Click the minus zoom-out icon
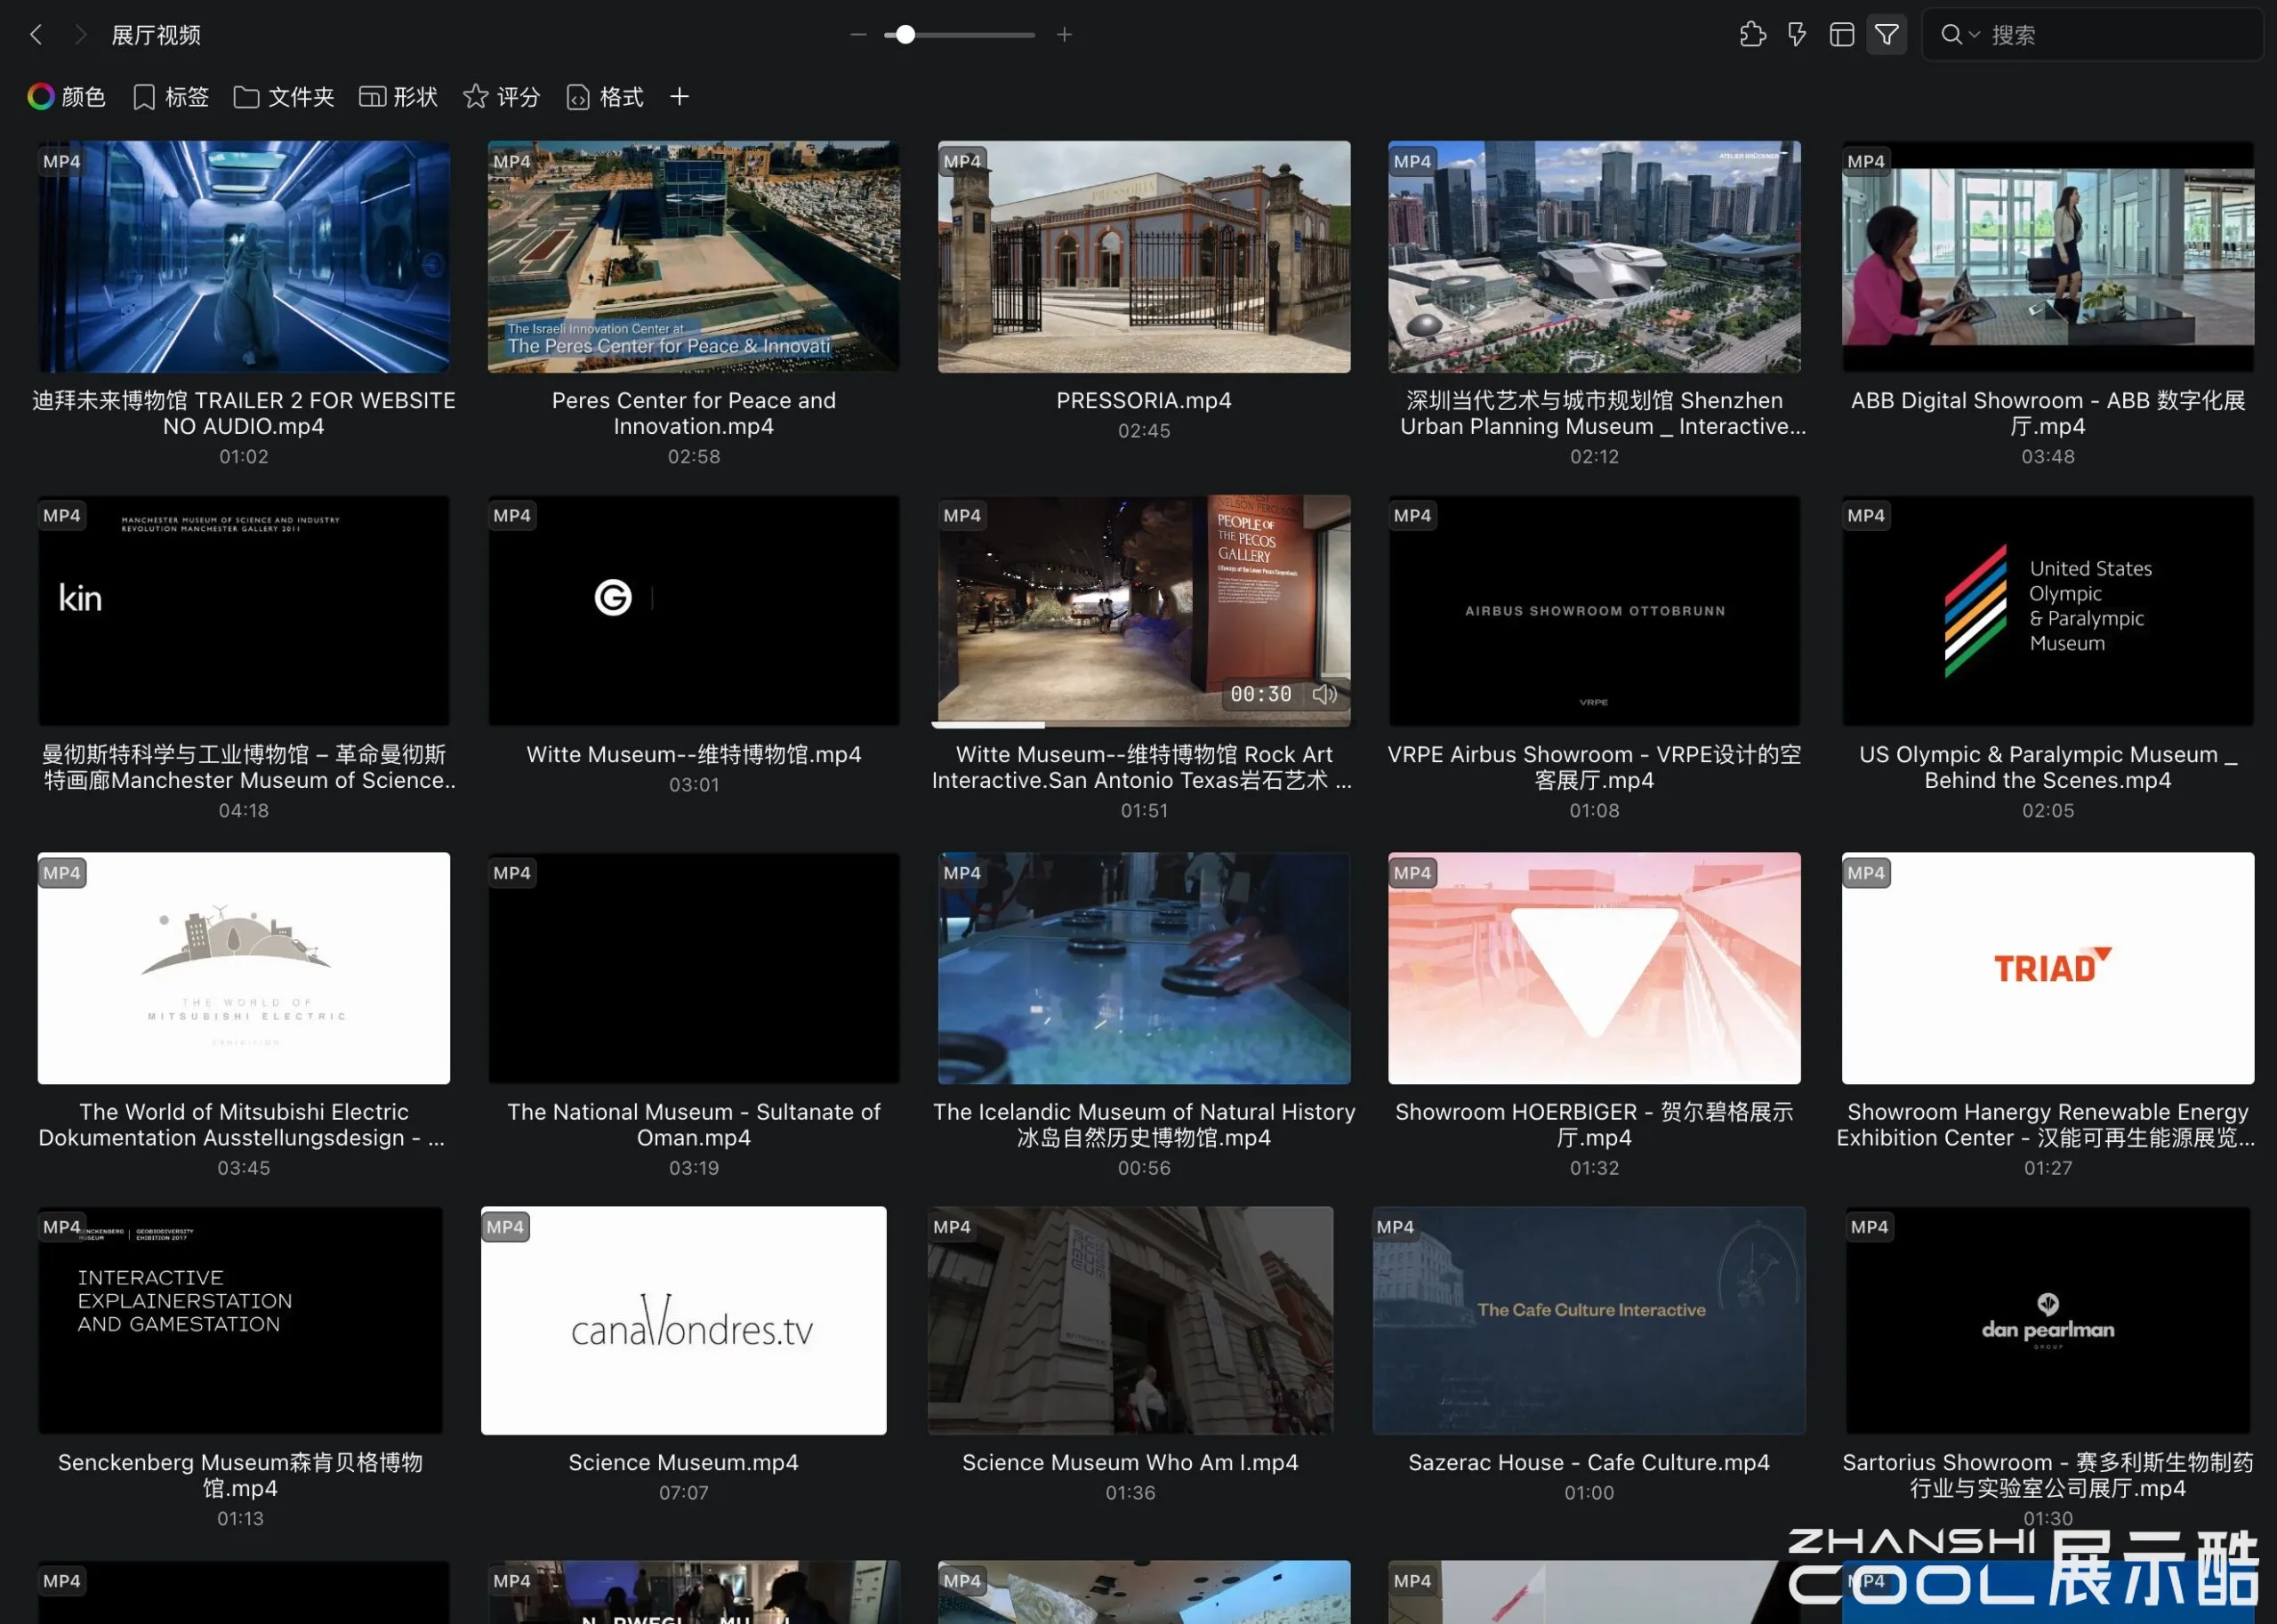The image size is (2277, 1624). click(858, 35)
